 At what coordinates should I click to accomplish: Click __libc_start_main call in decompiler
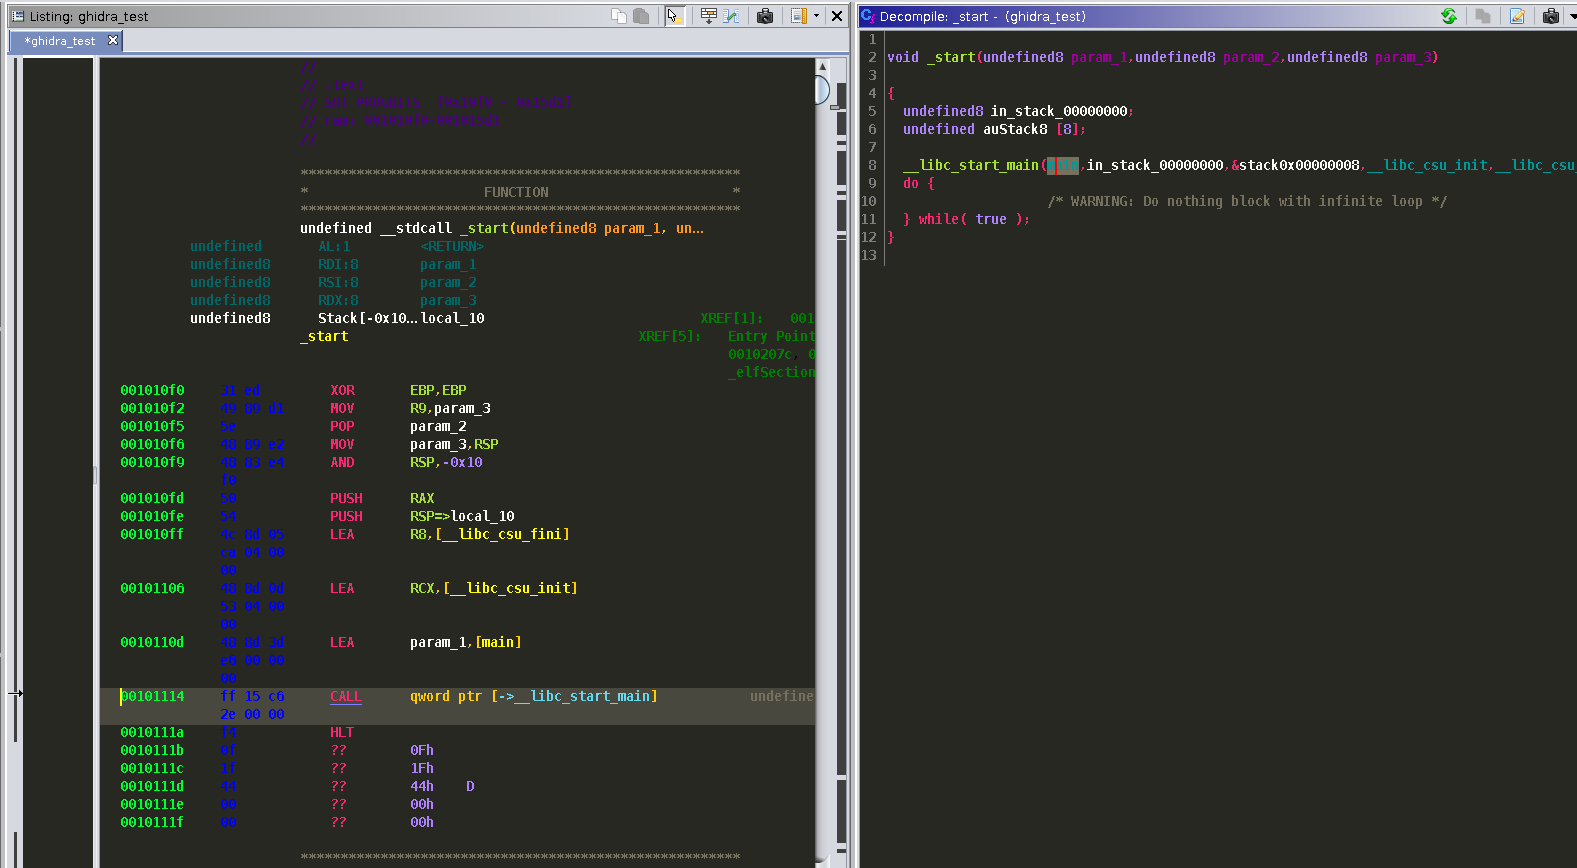point(971,165)
